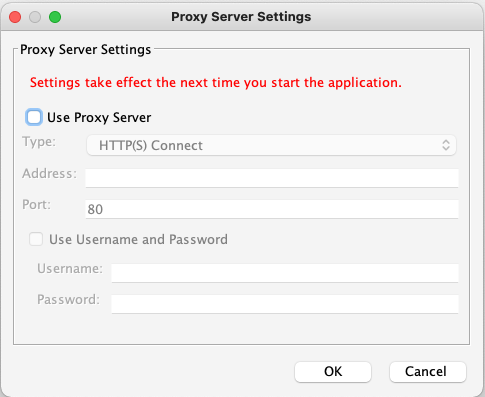
Task: Click the 'Password:' label
Action: [68, 299]
